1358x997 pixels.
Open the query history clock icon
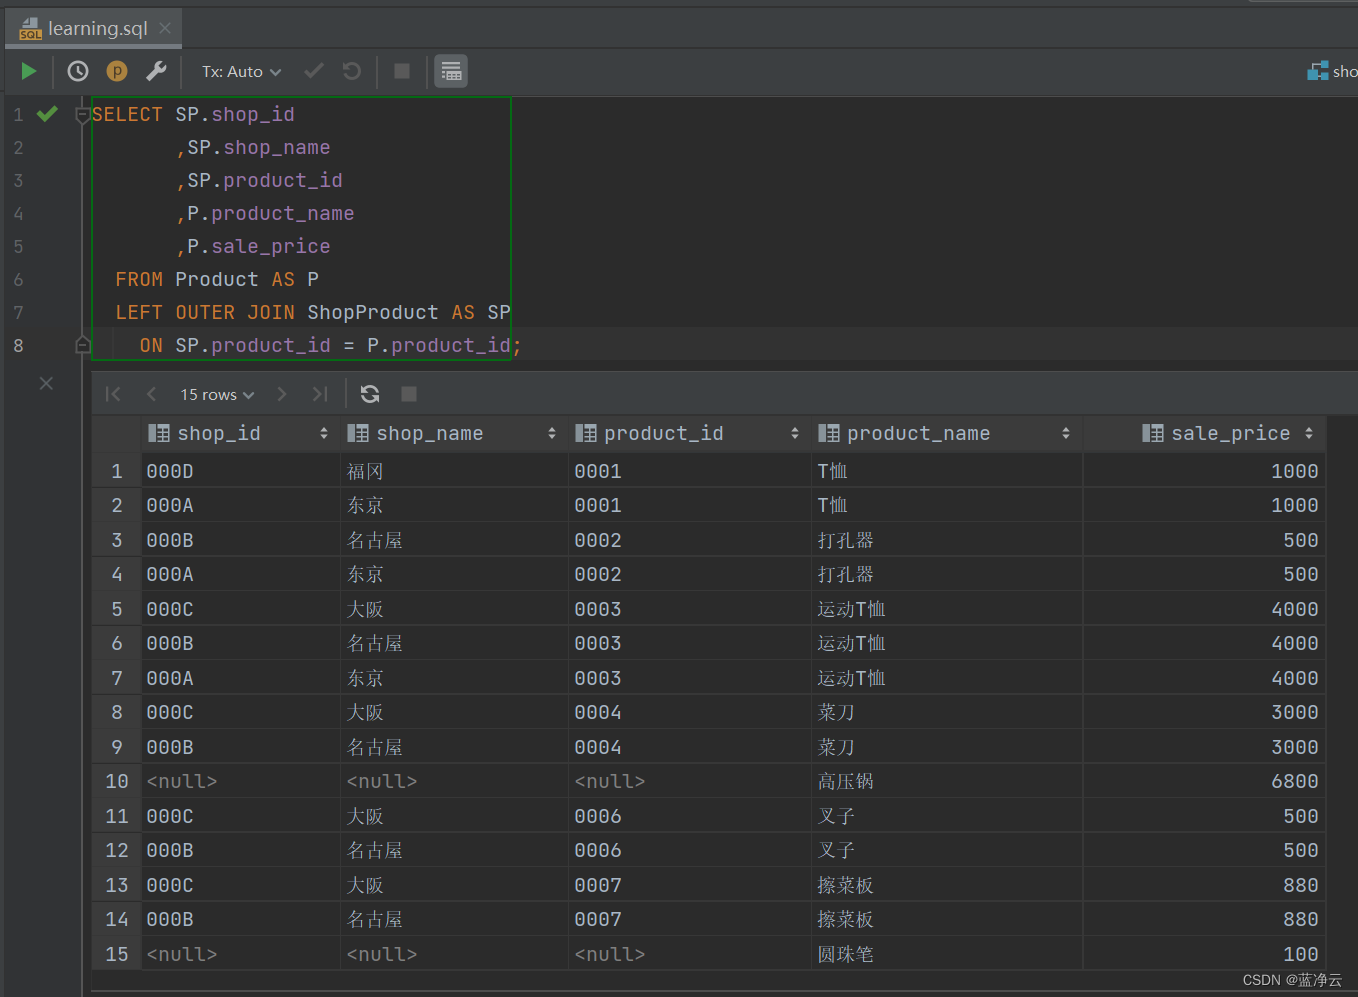click(x=78, y=71)
